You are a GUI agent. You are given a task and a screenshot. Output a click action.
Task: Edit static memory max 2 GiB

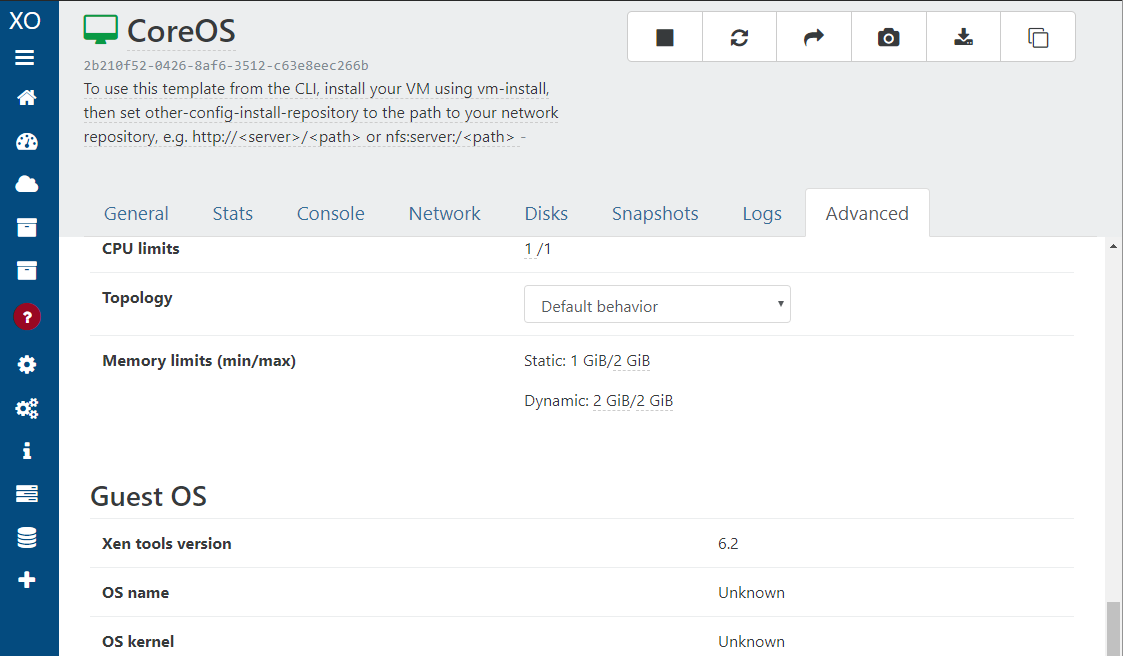tap(632, 361)
